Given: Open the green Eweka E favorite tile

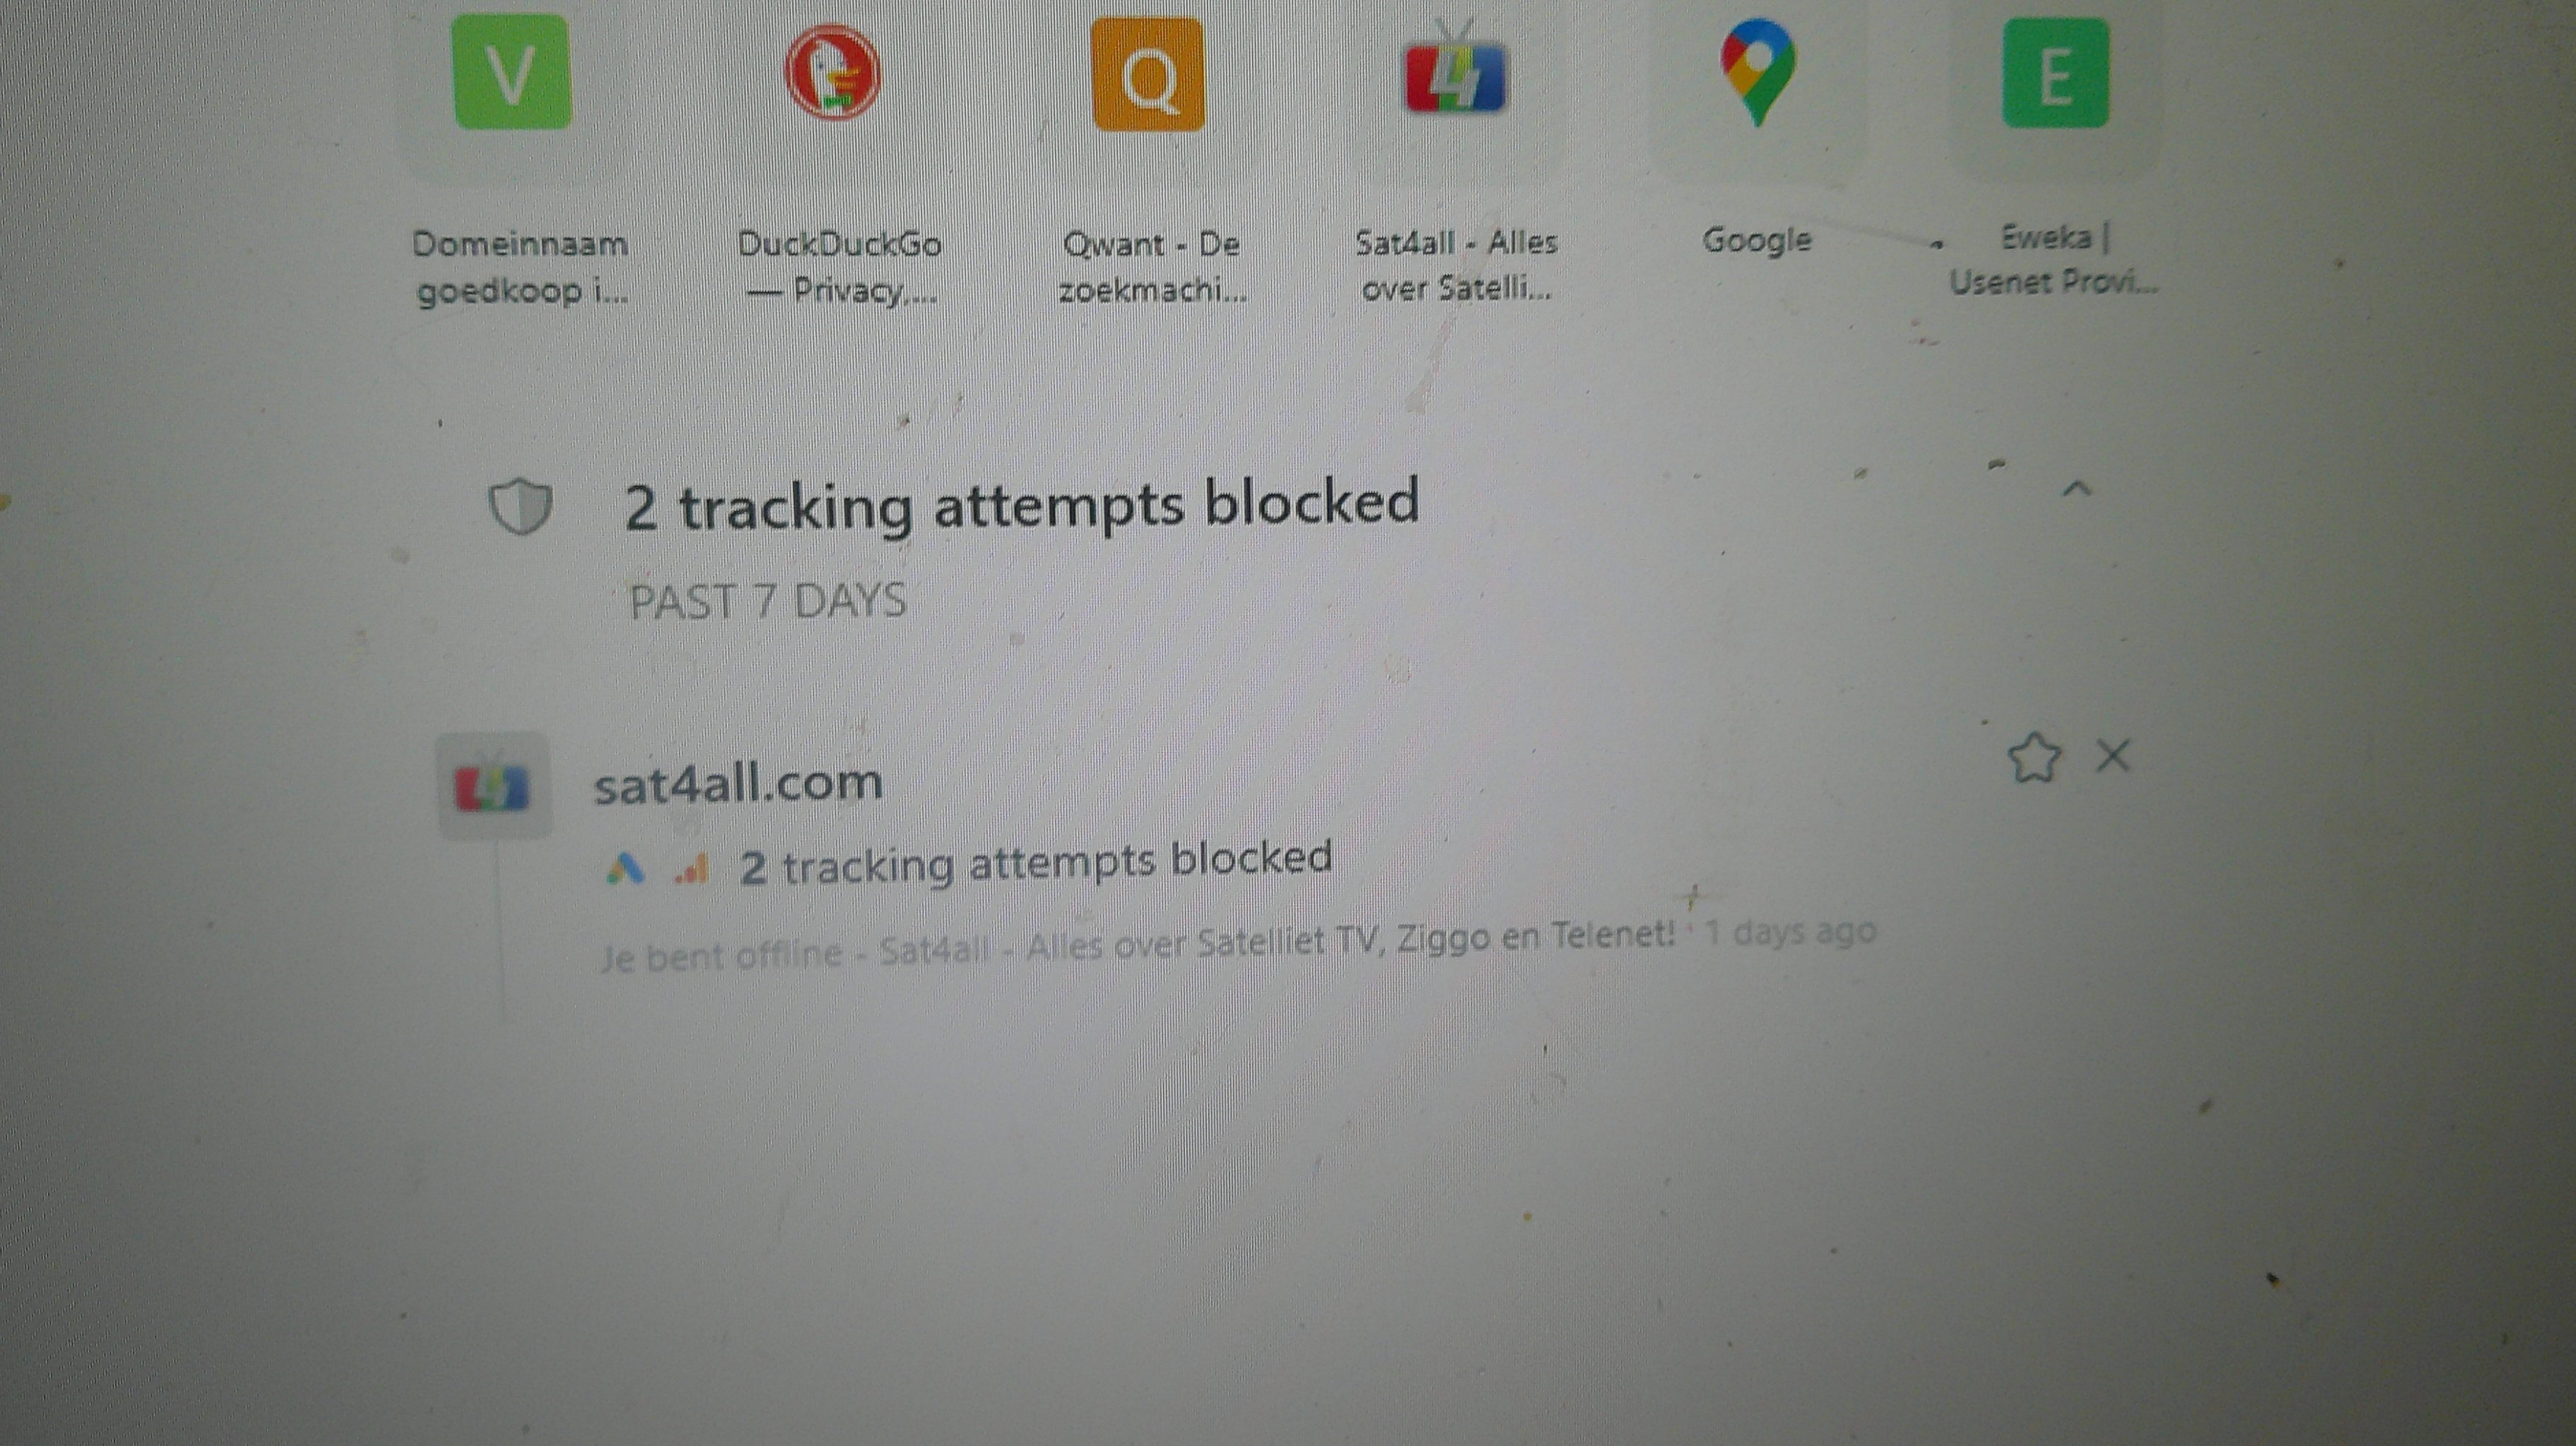Looking at the screenshot, I should 2055,73.
